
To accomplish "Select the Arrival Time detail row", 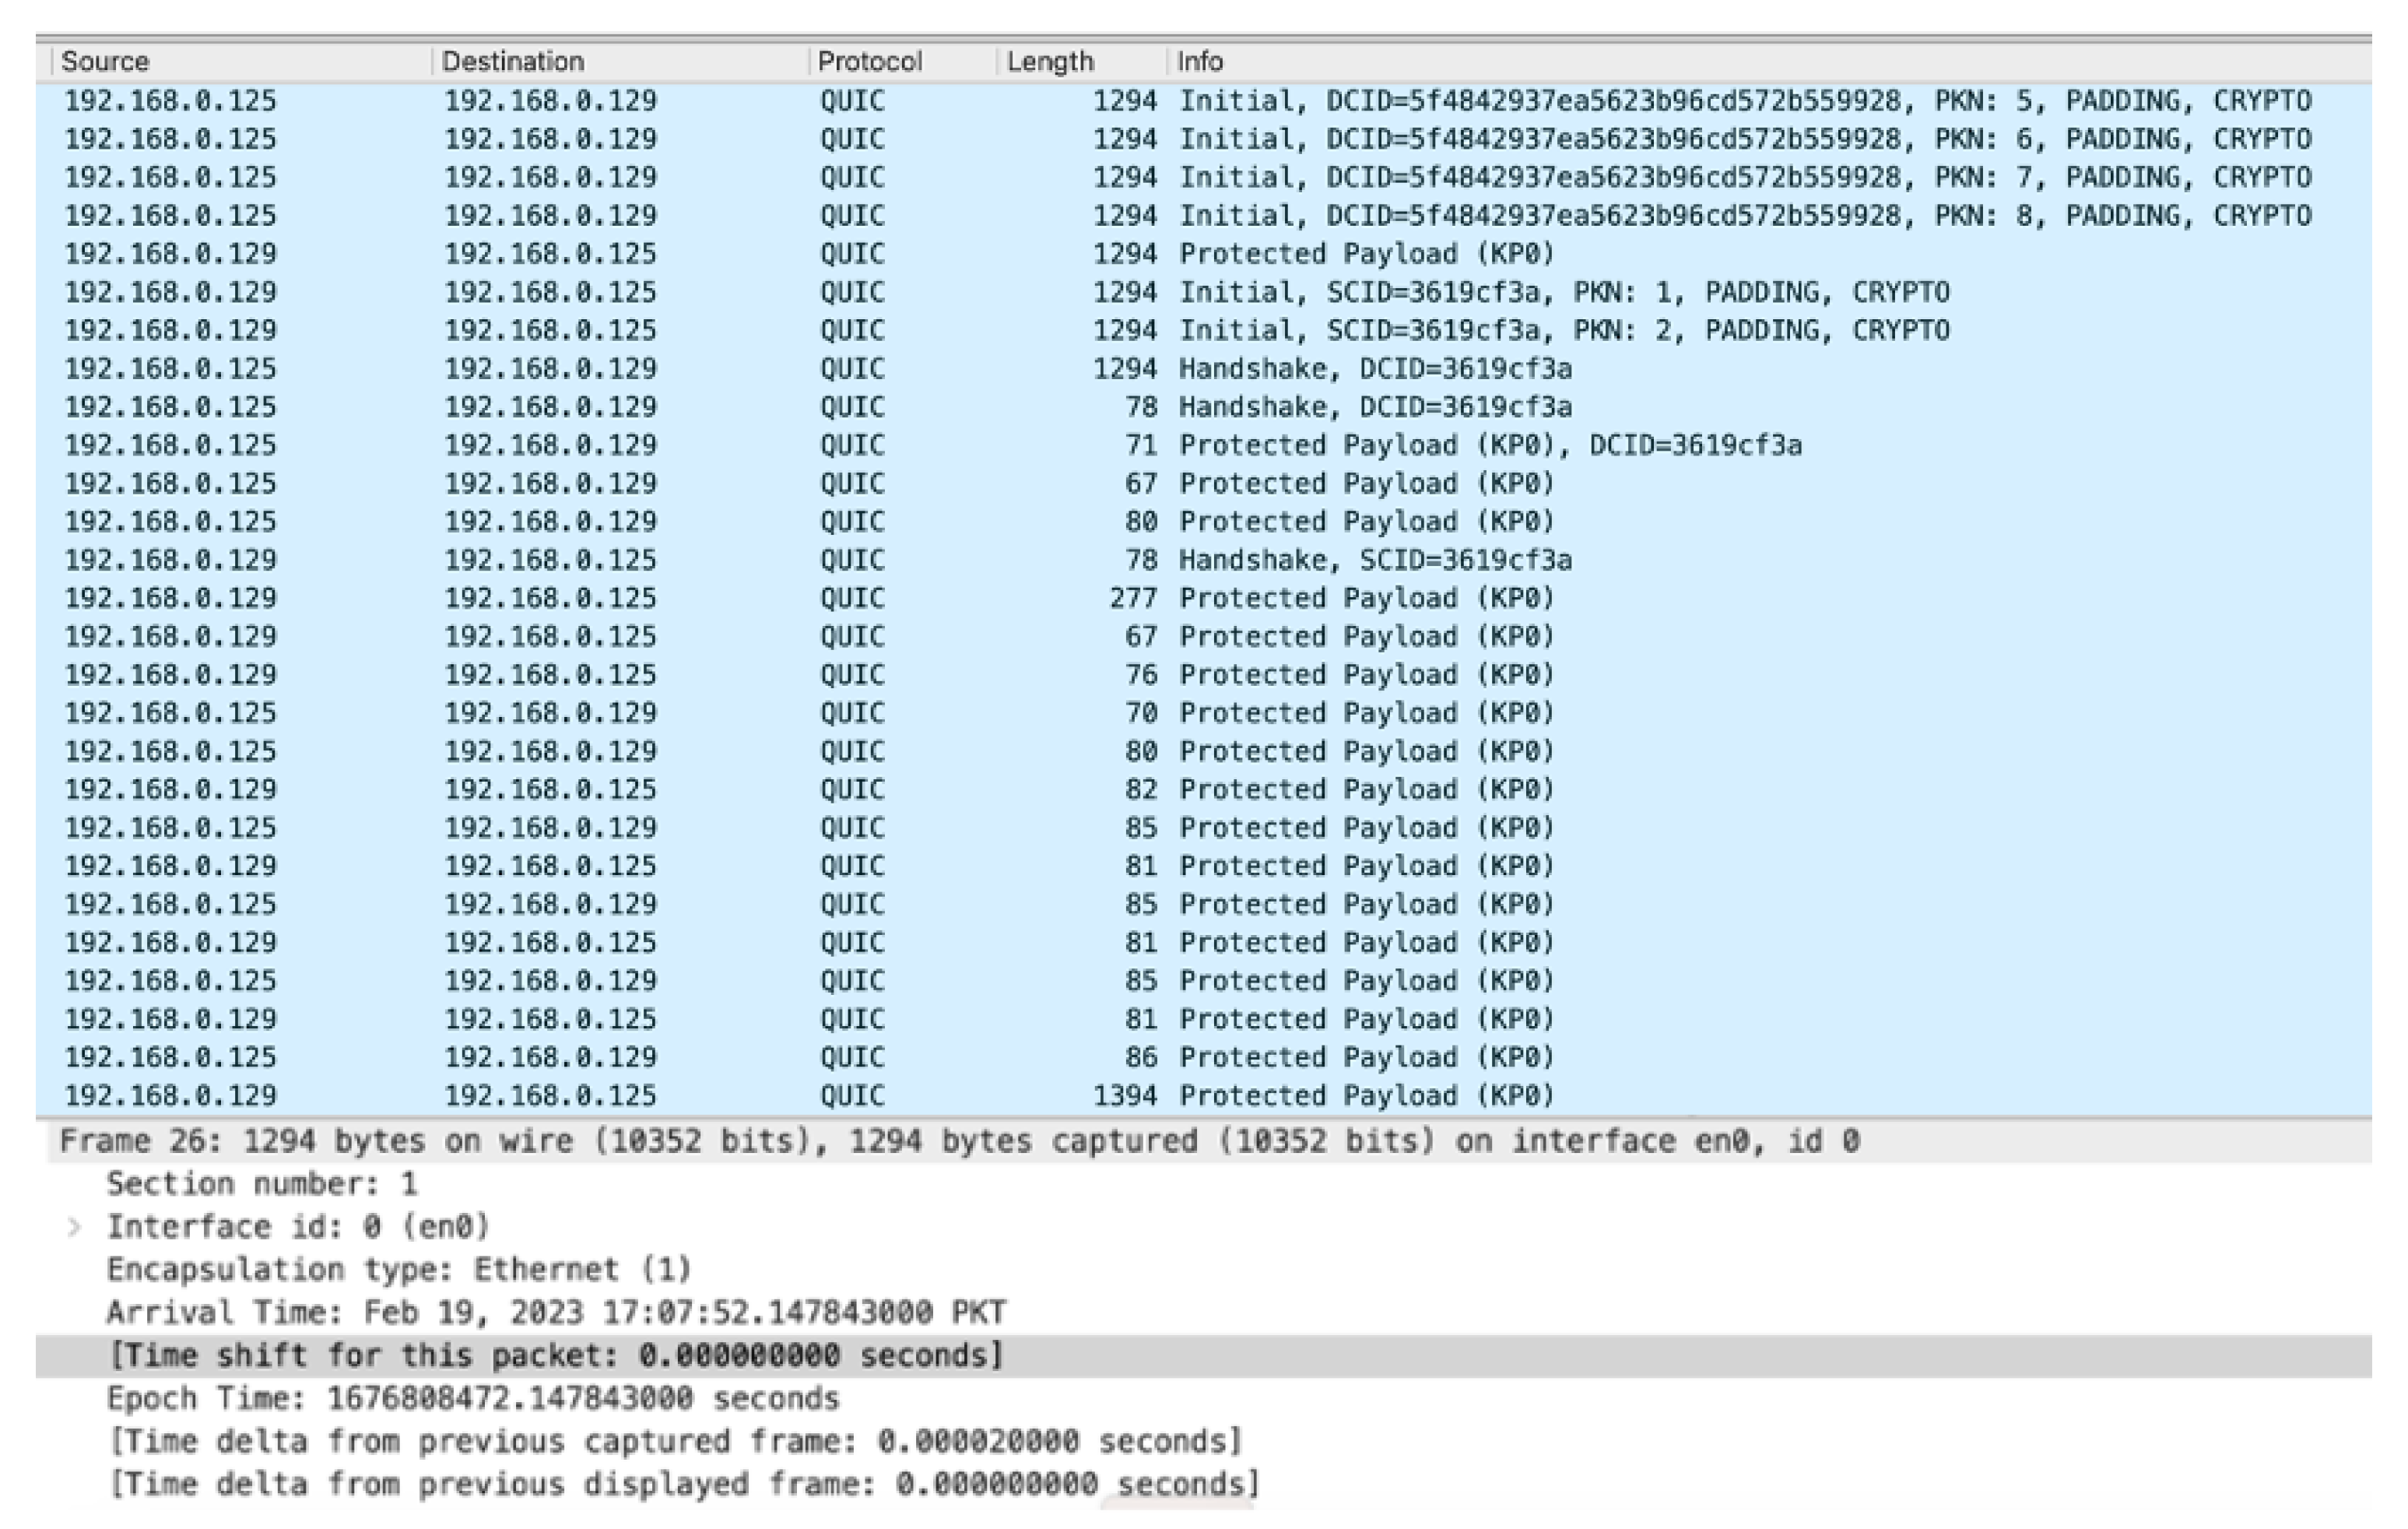I will (556, 1312).
